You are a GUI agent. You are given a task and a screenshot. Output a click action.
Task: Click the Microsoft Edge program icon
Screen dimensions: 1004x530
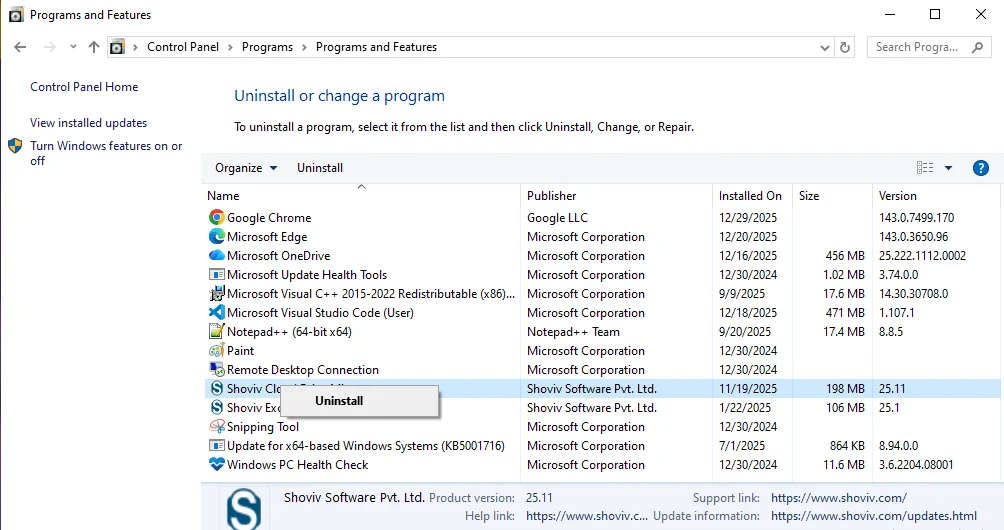point(217,237)
